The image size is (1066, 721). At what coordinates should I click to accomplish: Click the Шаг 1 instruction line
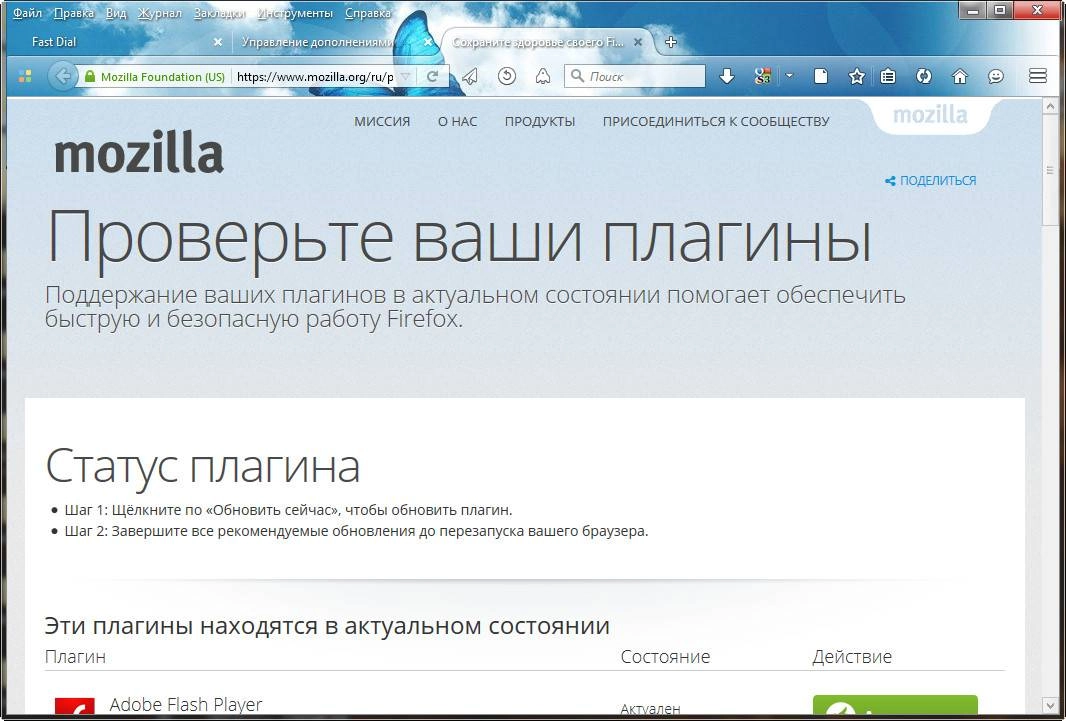click(x=288, y=510)
